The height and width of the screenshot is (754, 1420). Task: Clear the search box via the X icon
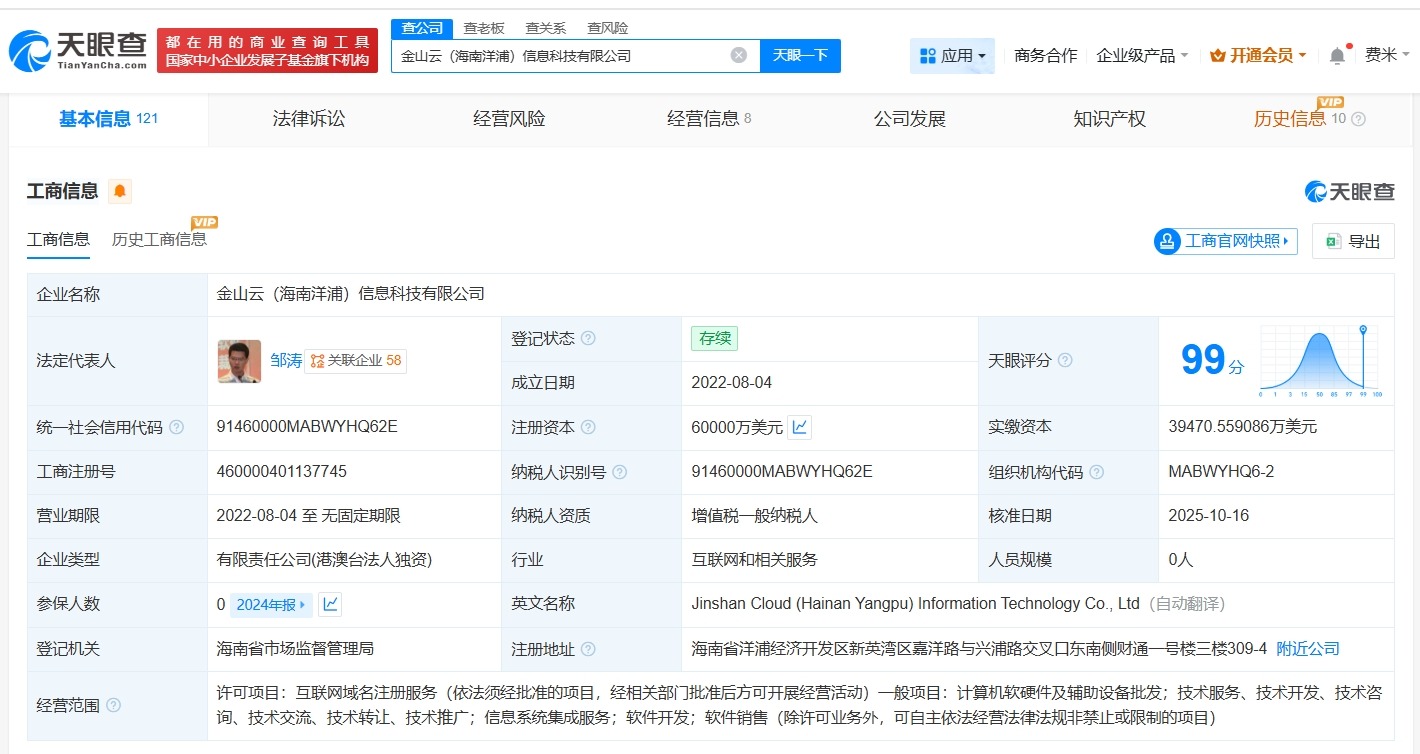point(739,55)
